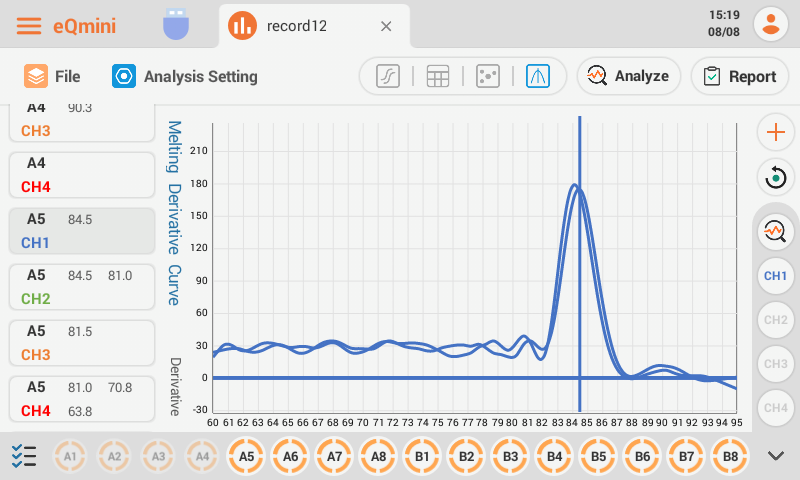Click the reset rotate icon
The width and height of the screenshot is (800, 480).
[775, 178]
